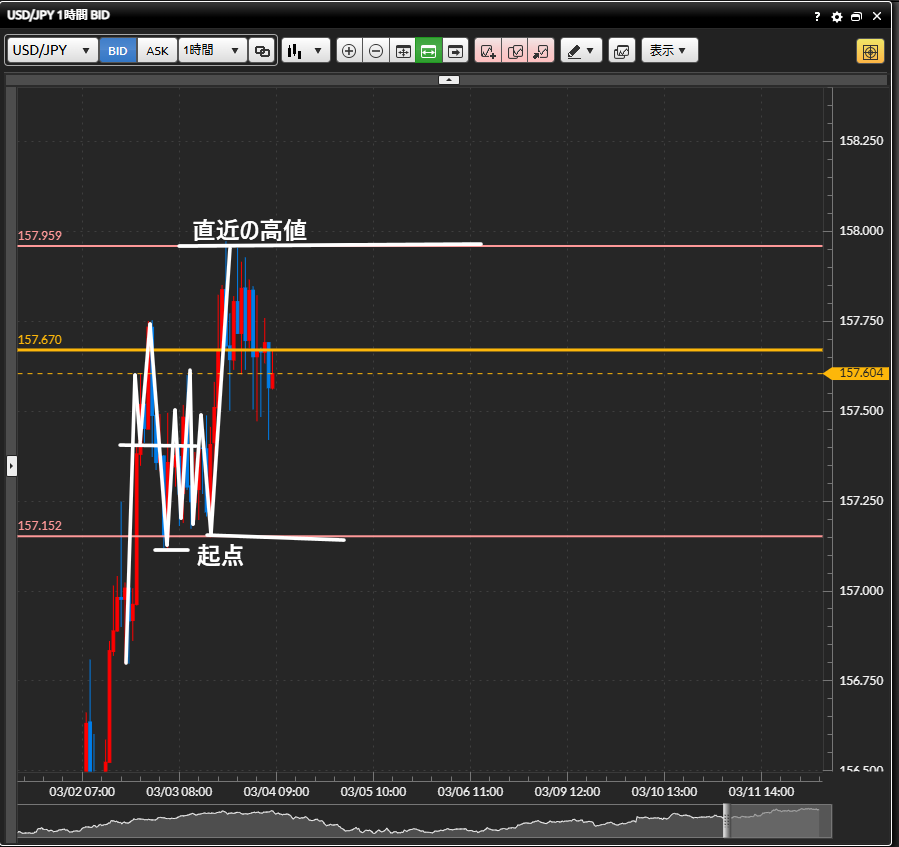Click the link charts icon
899x847 pixels.
262,51
